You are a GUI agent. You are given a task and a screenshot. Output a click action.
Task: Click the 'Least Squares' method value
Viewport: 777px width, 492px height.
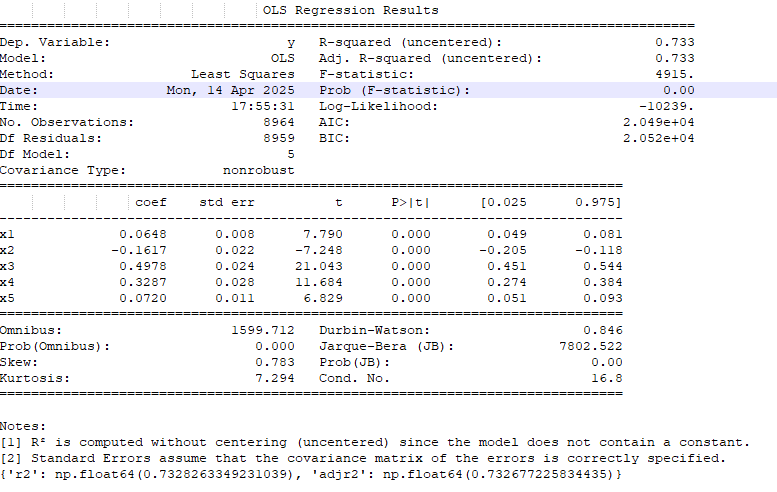point(243,74)
